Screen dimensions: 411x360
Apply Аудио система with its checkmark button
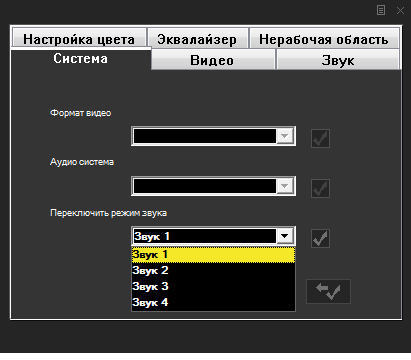[x=320, y=188]
